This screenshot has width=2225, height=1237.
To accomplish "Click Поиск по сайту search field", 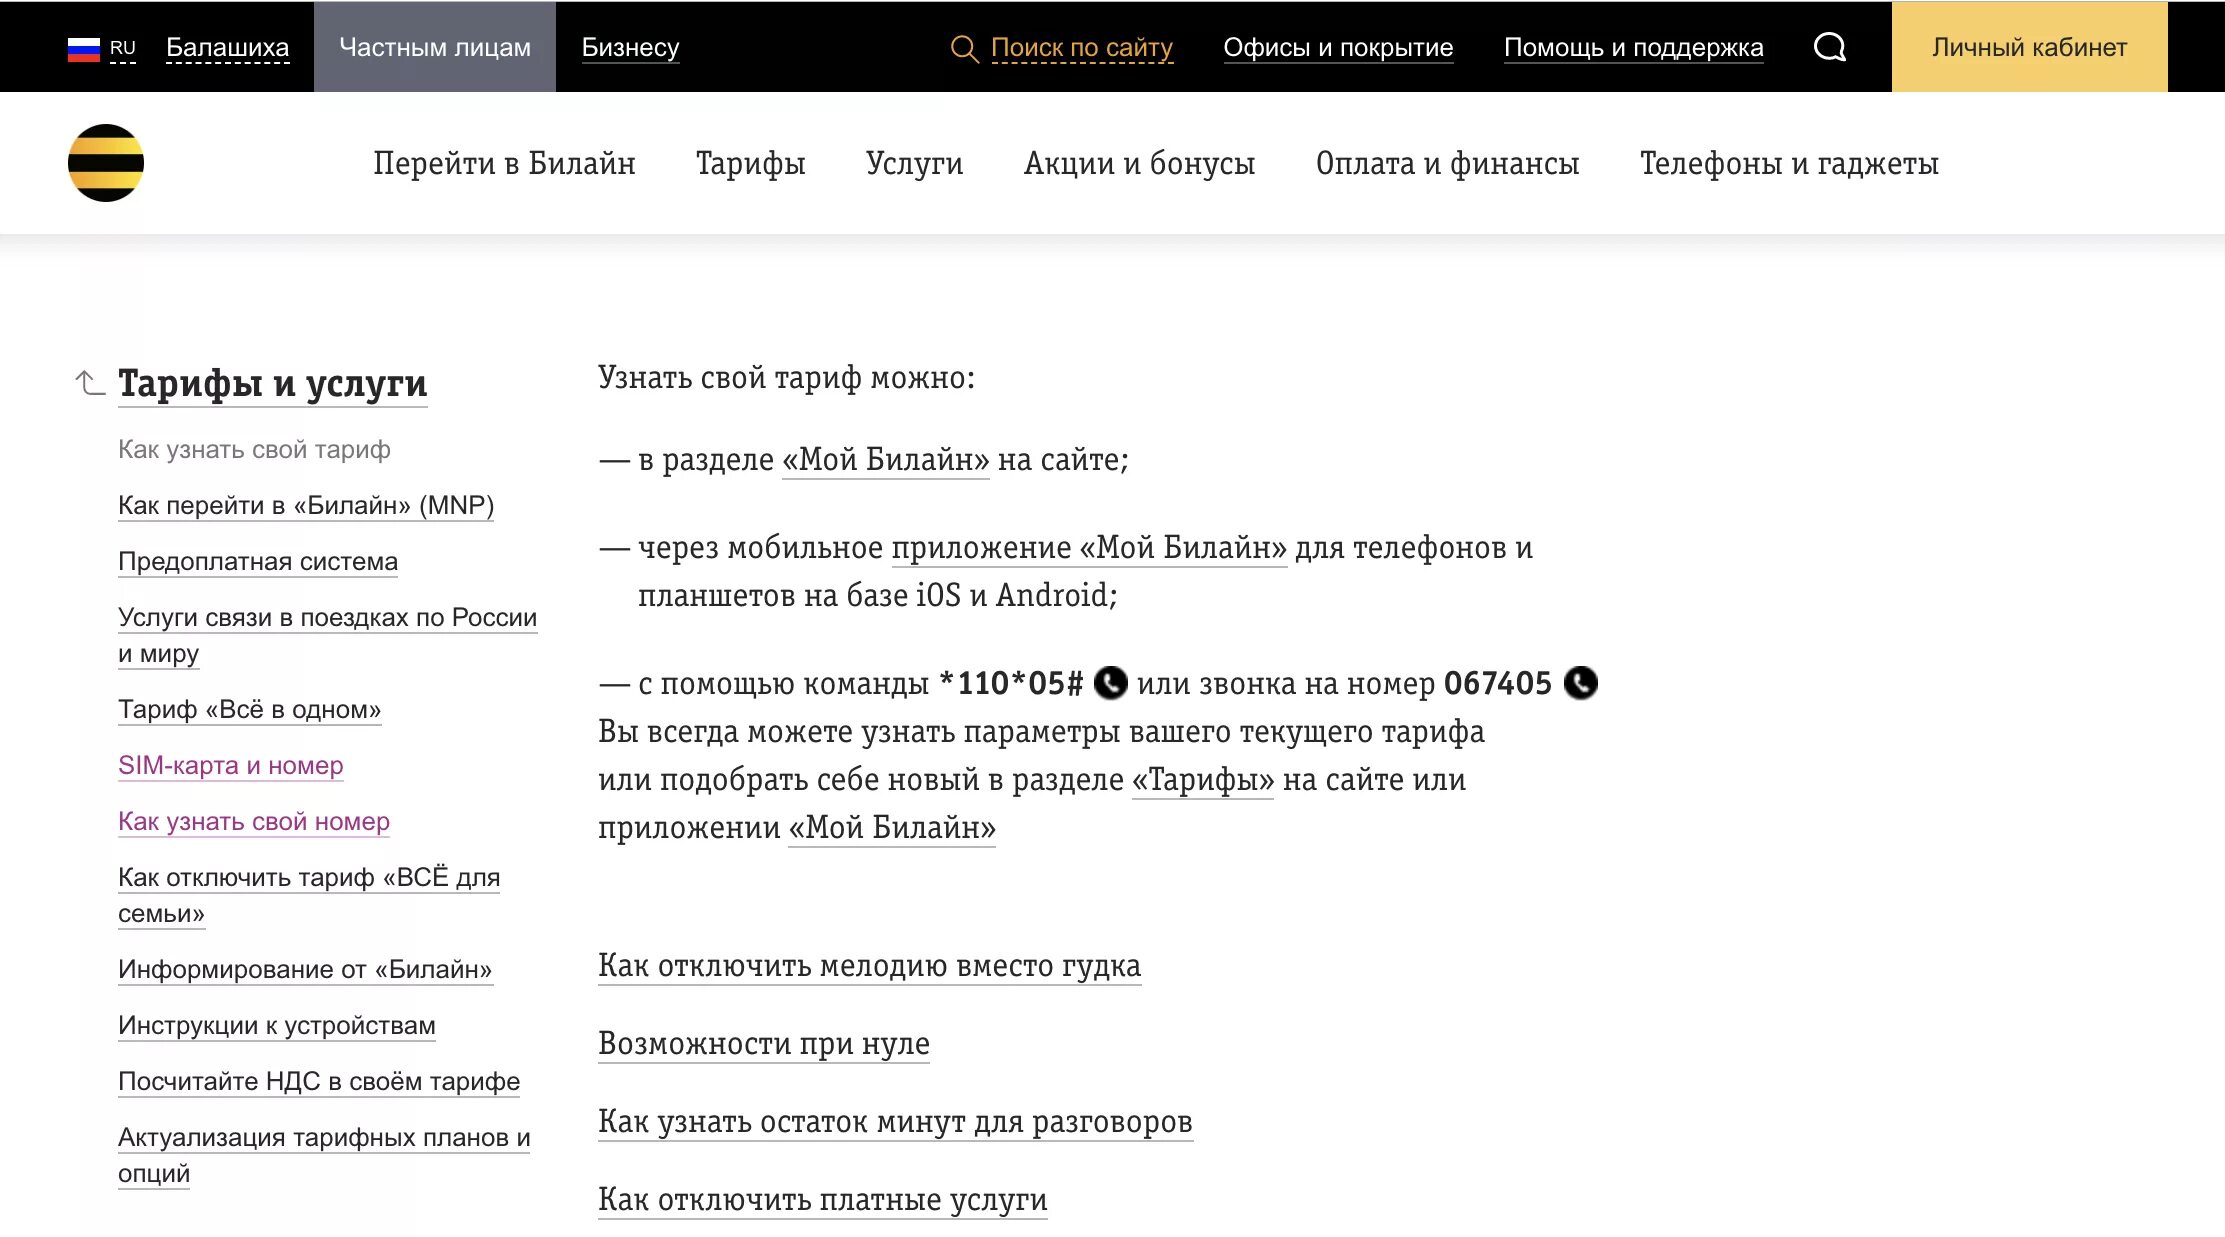I will (x=1082, y=47).
